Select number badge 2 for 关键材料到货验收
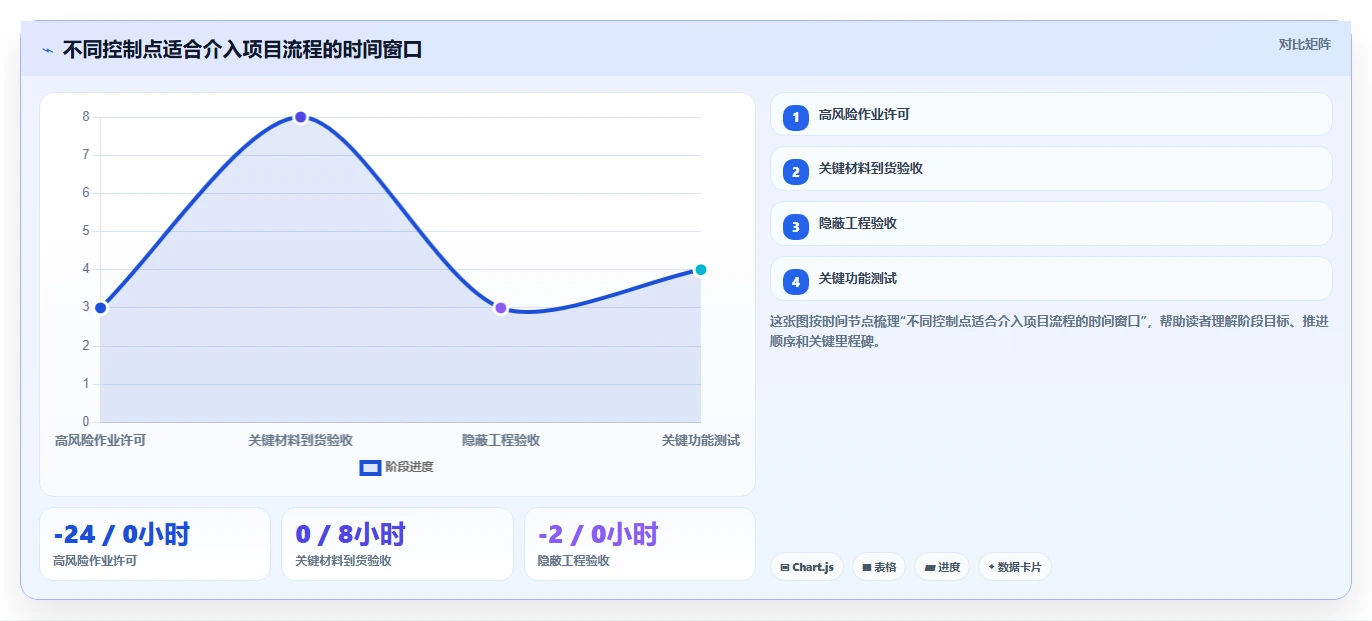The width and height of the screenshot is (1372, 621). point(796,172)
